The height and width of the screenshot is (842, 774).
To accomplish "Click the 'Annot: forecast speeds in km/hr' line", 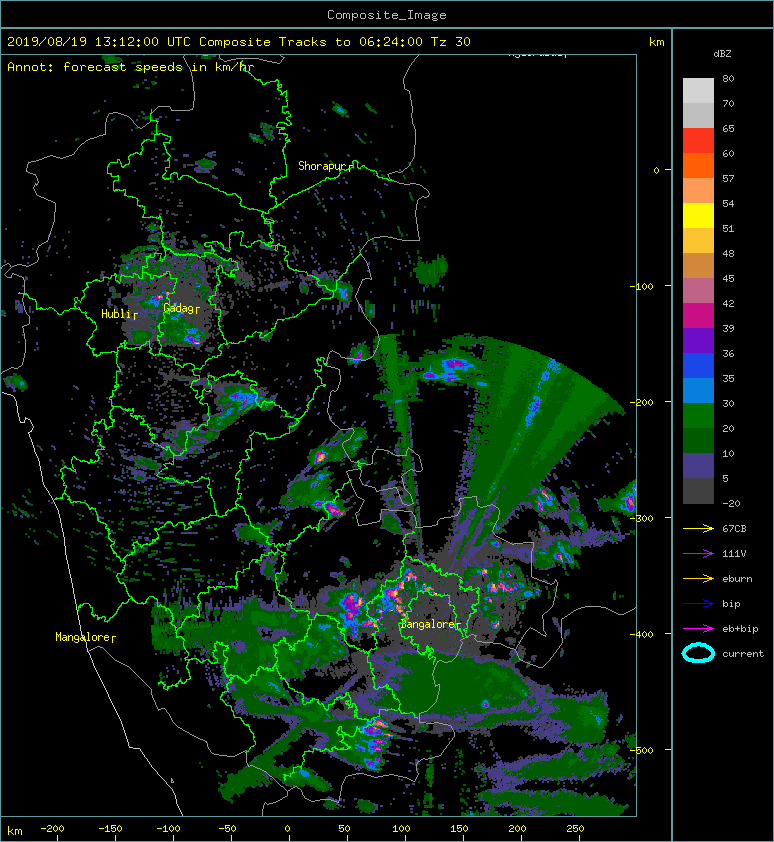I will (130, 67).
